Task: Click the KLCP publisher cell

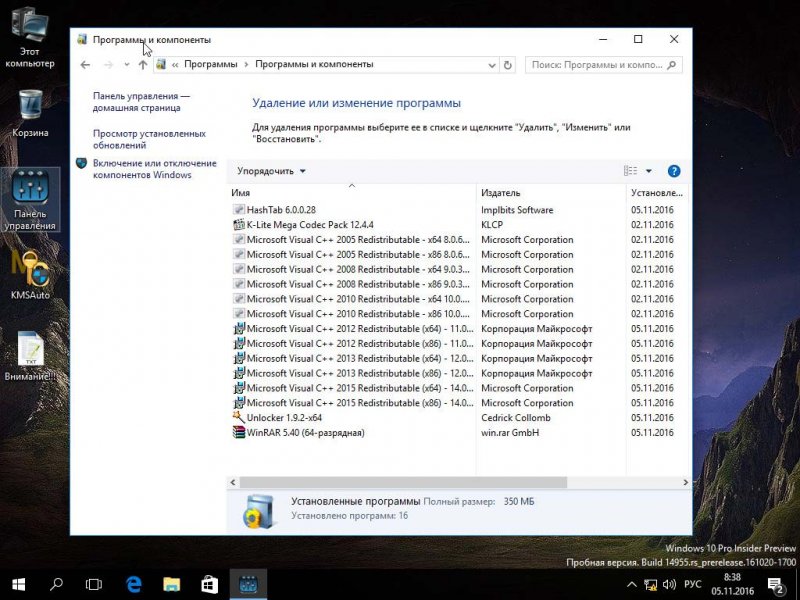Action: pyautogui.click(x=492, y=224)
